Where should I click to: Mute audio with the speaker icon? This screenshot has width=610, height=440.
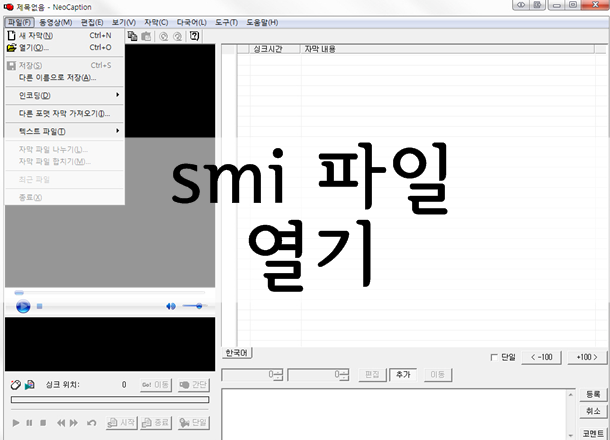(171, 307)
